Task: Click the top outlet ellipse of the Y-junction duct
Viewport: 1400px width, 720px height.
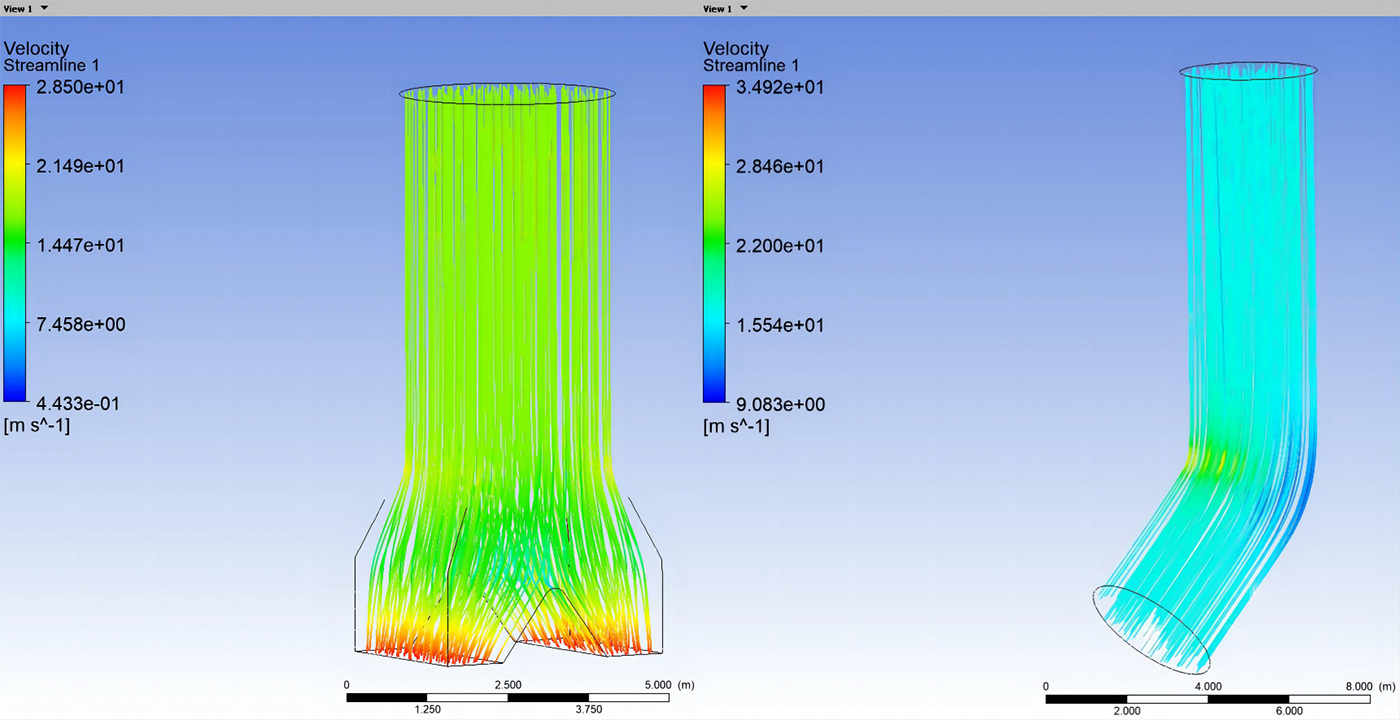Action: [x=507, y=92]
